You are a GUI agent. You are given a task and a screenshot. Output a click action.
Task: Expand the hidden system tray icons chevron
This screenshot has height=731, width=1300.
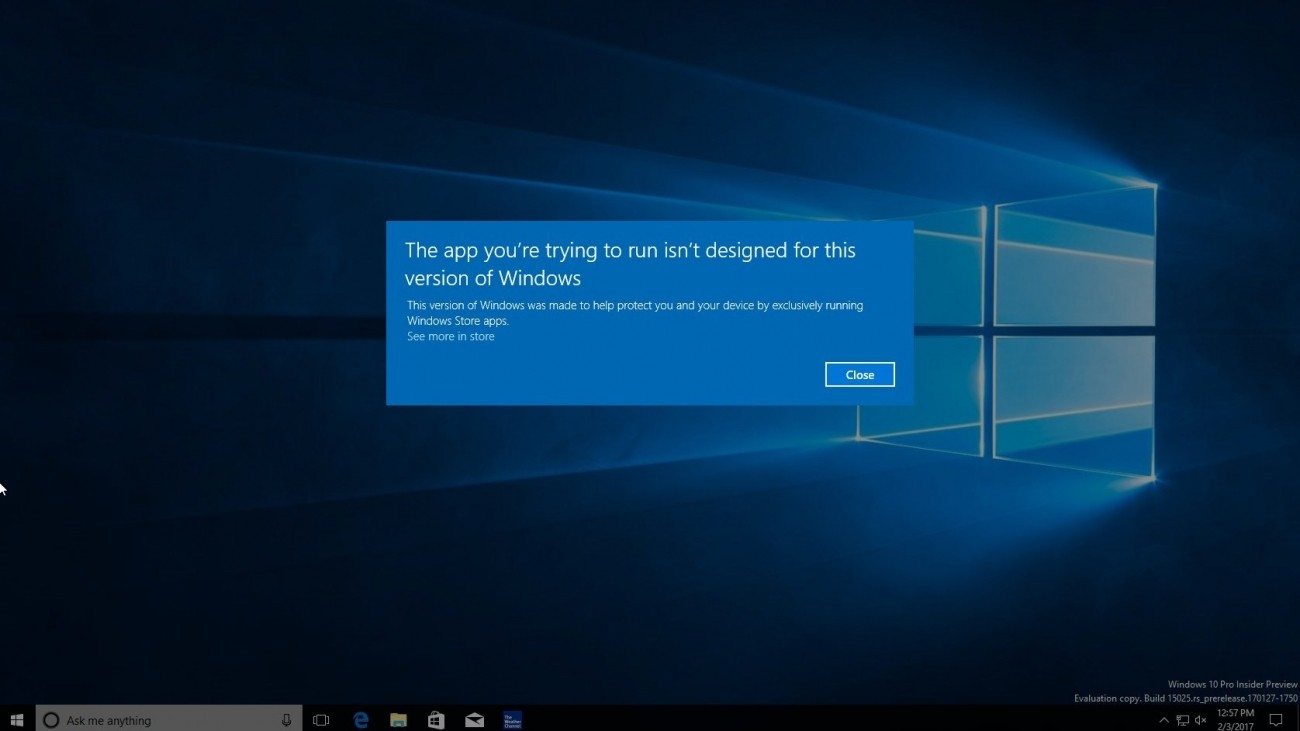1164,719
